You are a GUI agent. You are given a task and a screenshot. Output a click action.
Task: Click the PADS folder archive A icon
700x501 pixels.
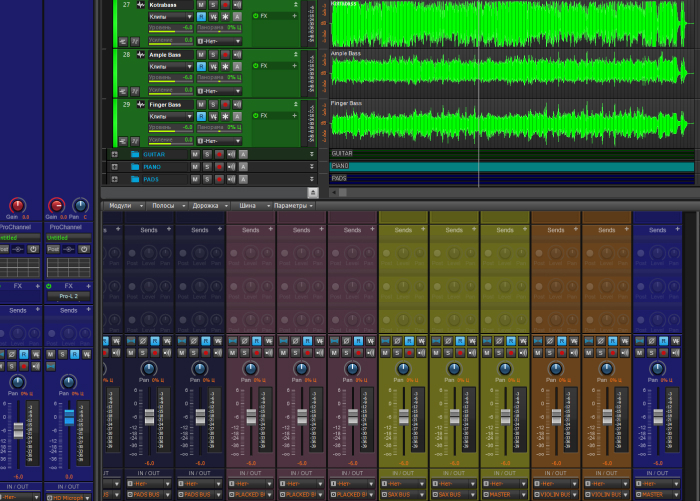[x=243, y=179]
